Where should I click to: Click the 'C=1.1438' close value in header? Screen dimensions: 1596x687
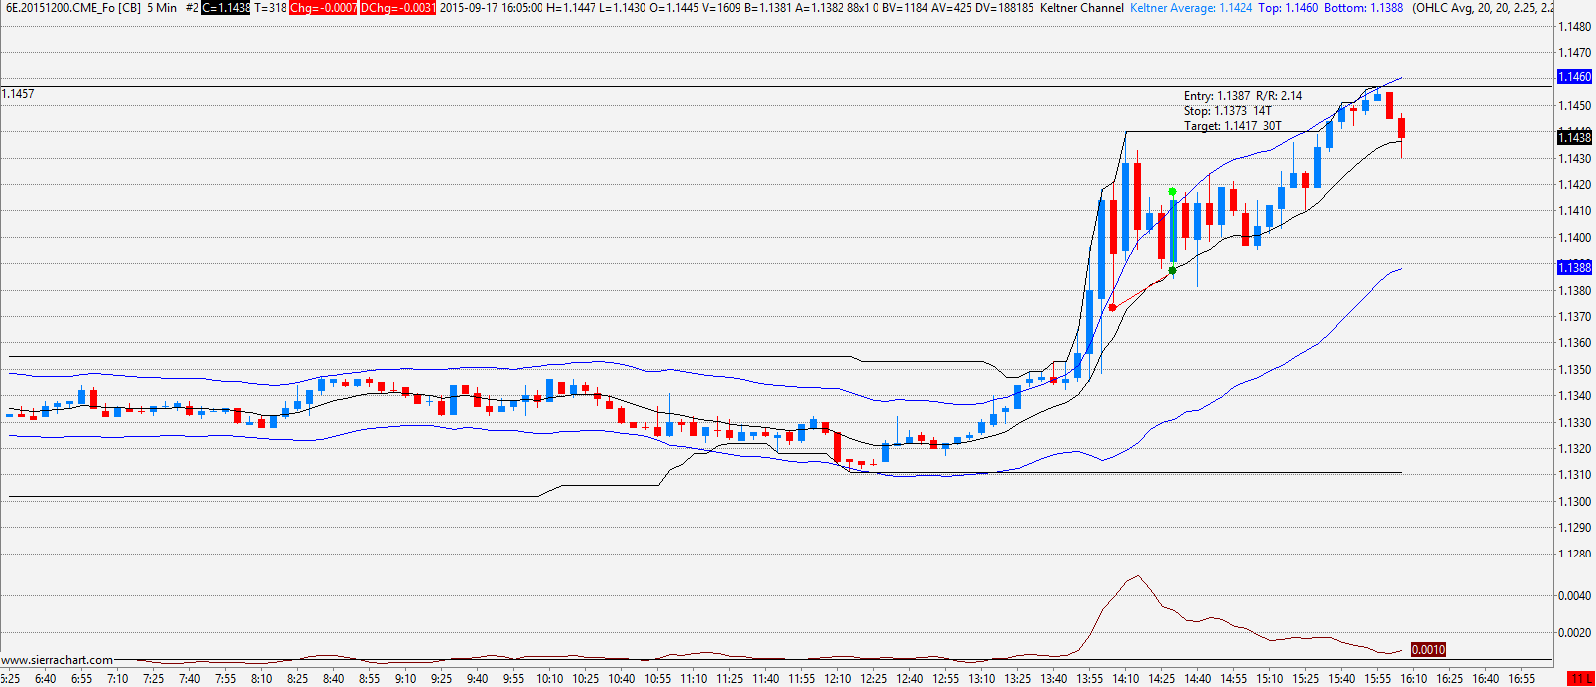[x=226, y=7]
